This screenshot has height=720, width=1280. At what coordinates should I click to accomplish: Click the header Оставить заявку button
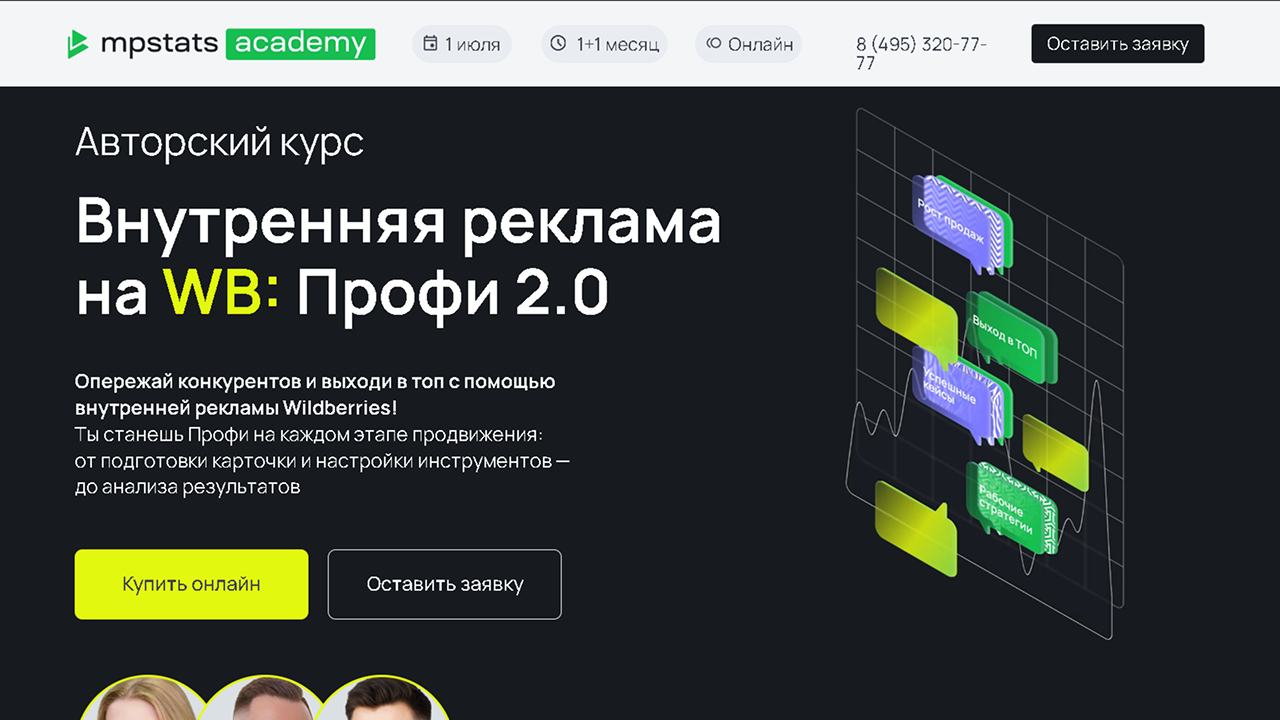1118,44
